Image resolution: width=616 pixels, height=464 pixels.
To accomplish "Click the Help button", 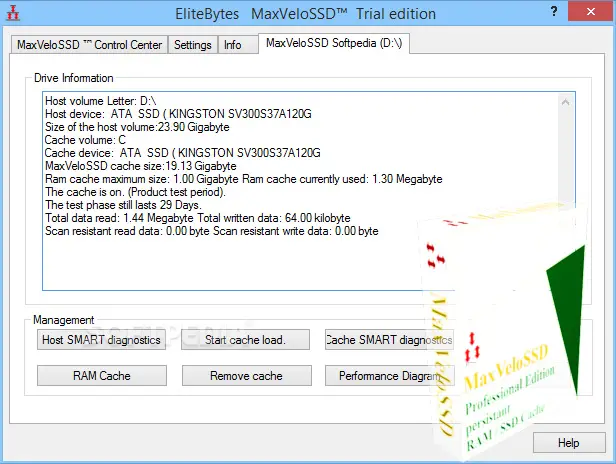I will 569,443.
